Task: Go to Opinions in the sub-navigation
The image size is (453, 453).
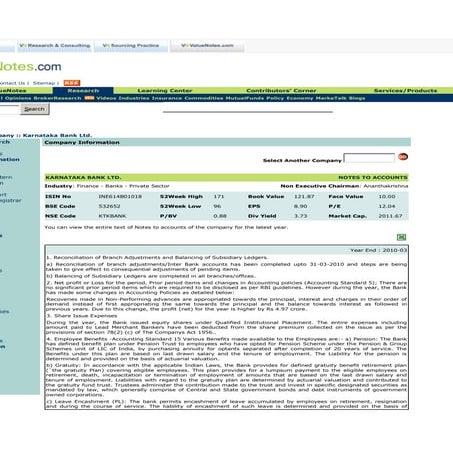Action: pos(18,98)
